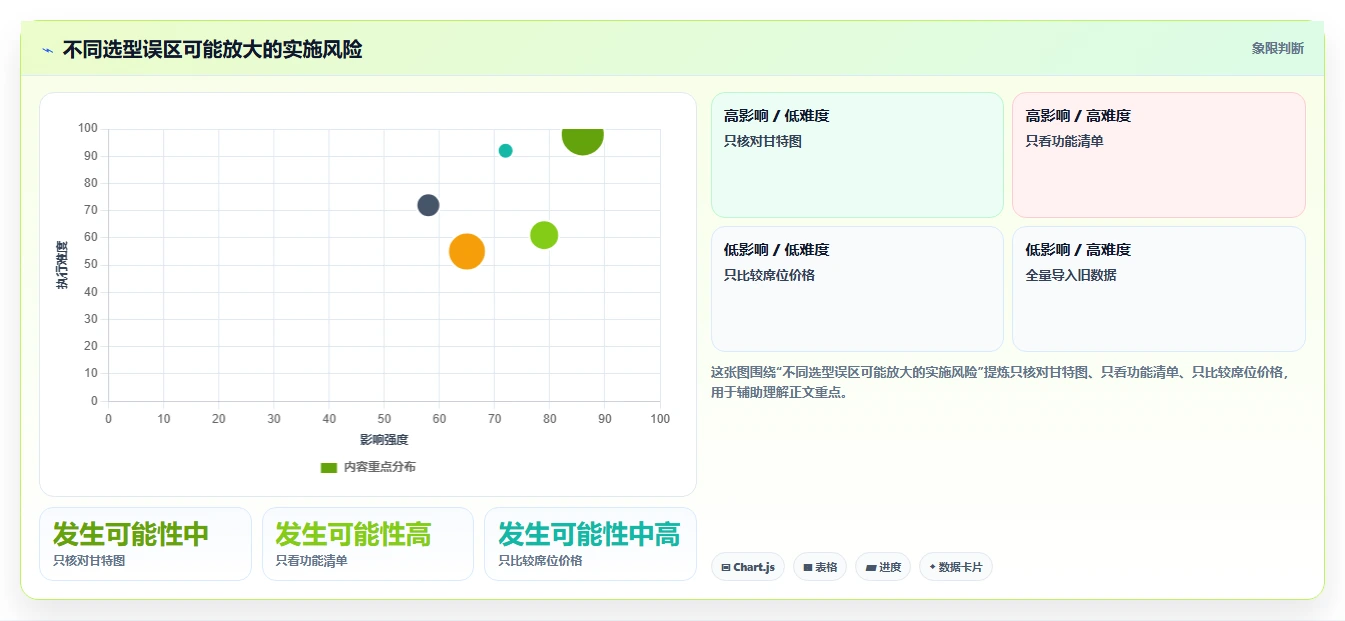
Task: Click the 数据卡片 tag chip
Action: (956, 567)
